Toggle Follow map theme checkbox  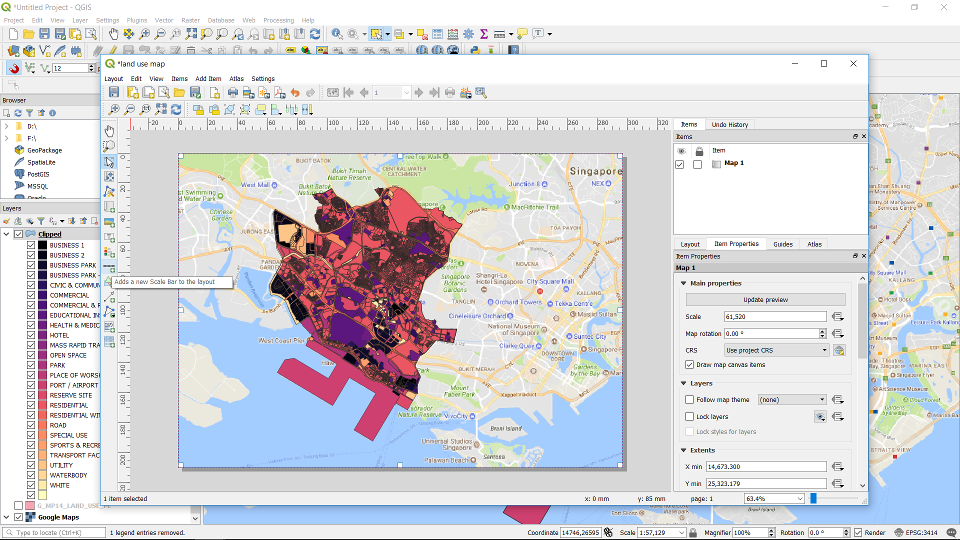pos(689,400)
